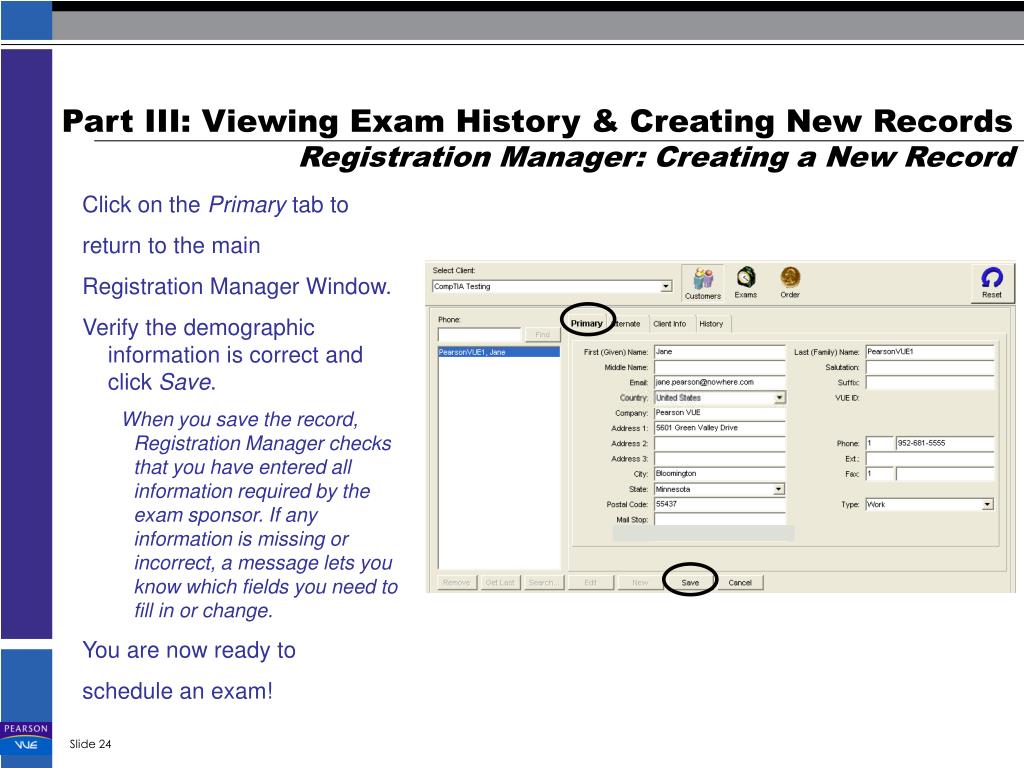The height and width of the screenshot is (768, 1024).
Task: Click the Fax country code field
Action: pos(879,474)
